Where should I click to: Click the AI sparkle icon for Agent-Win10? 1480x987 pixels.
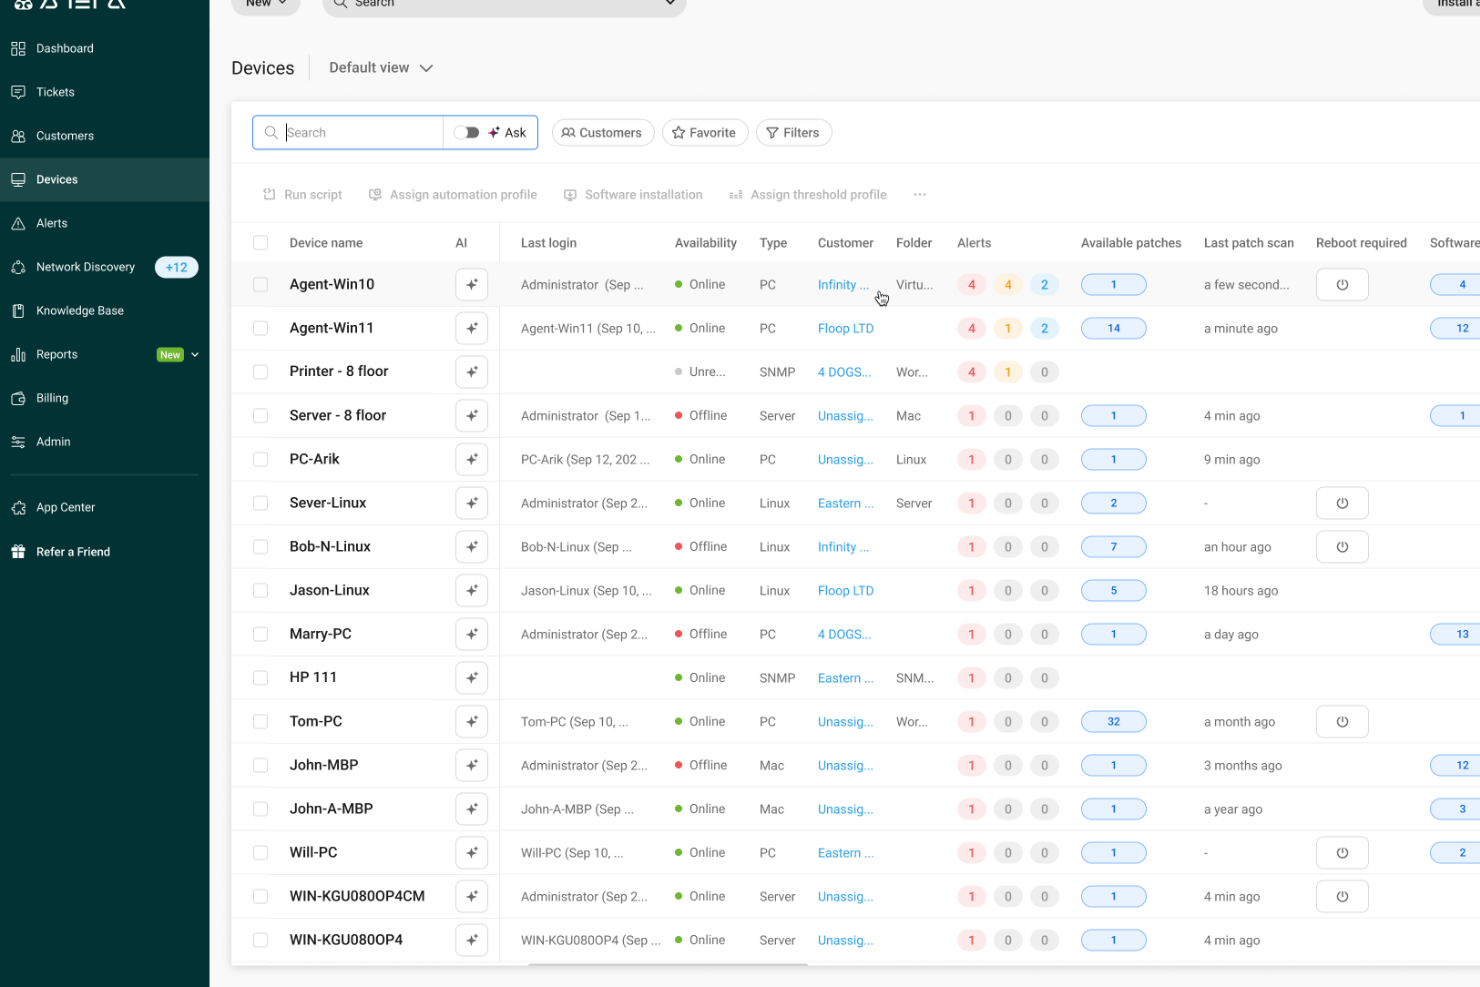pyautogui.click(x=471, y=284)
